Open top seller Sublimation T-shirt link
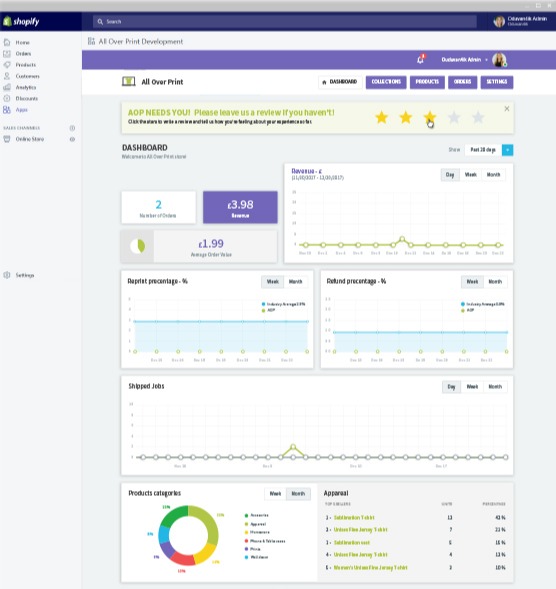 point(354,518)
